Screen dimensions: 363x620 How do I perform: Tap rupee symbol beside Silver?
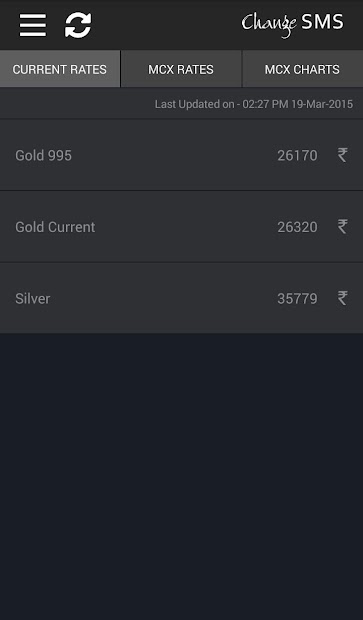click(x=342, y=298)
